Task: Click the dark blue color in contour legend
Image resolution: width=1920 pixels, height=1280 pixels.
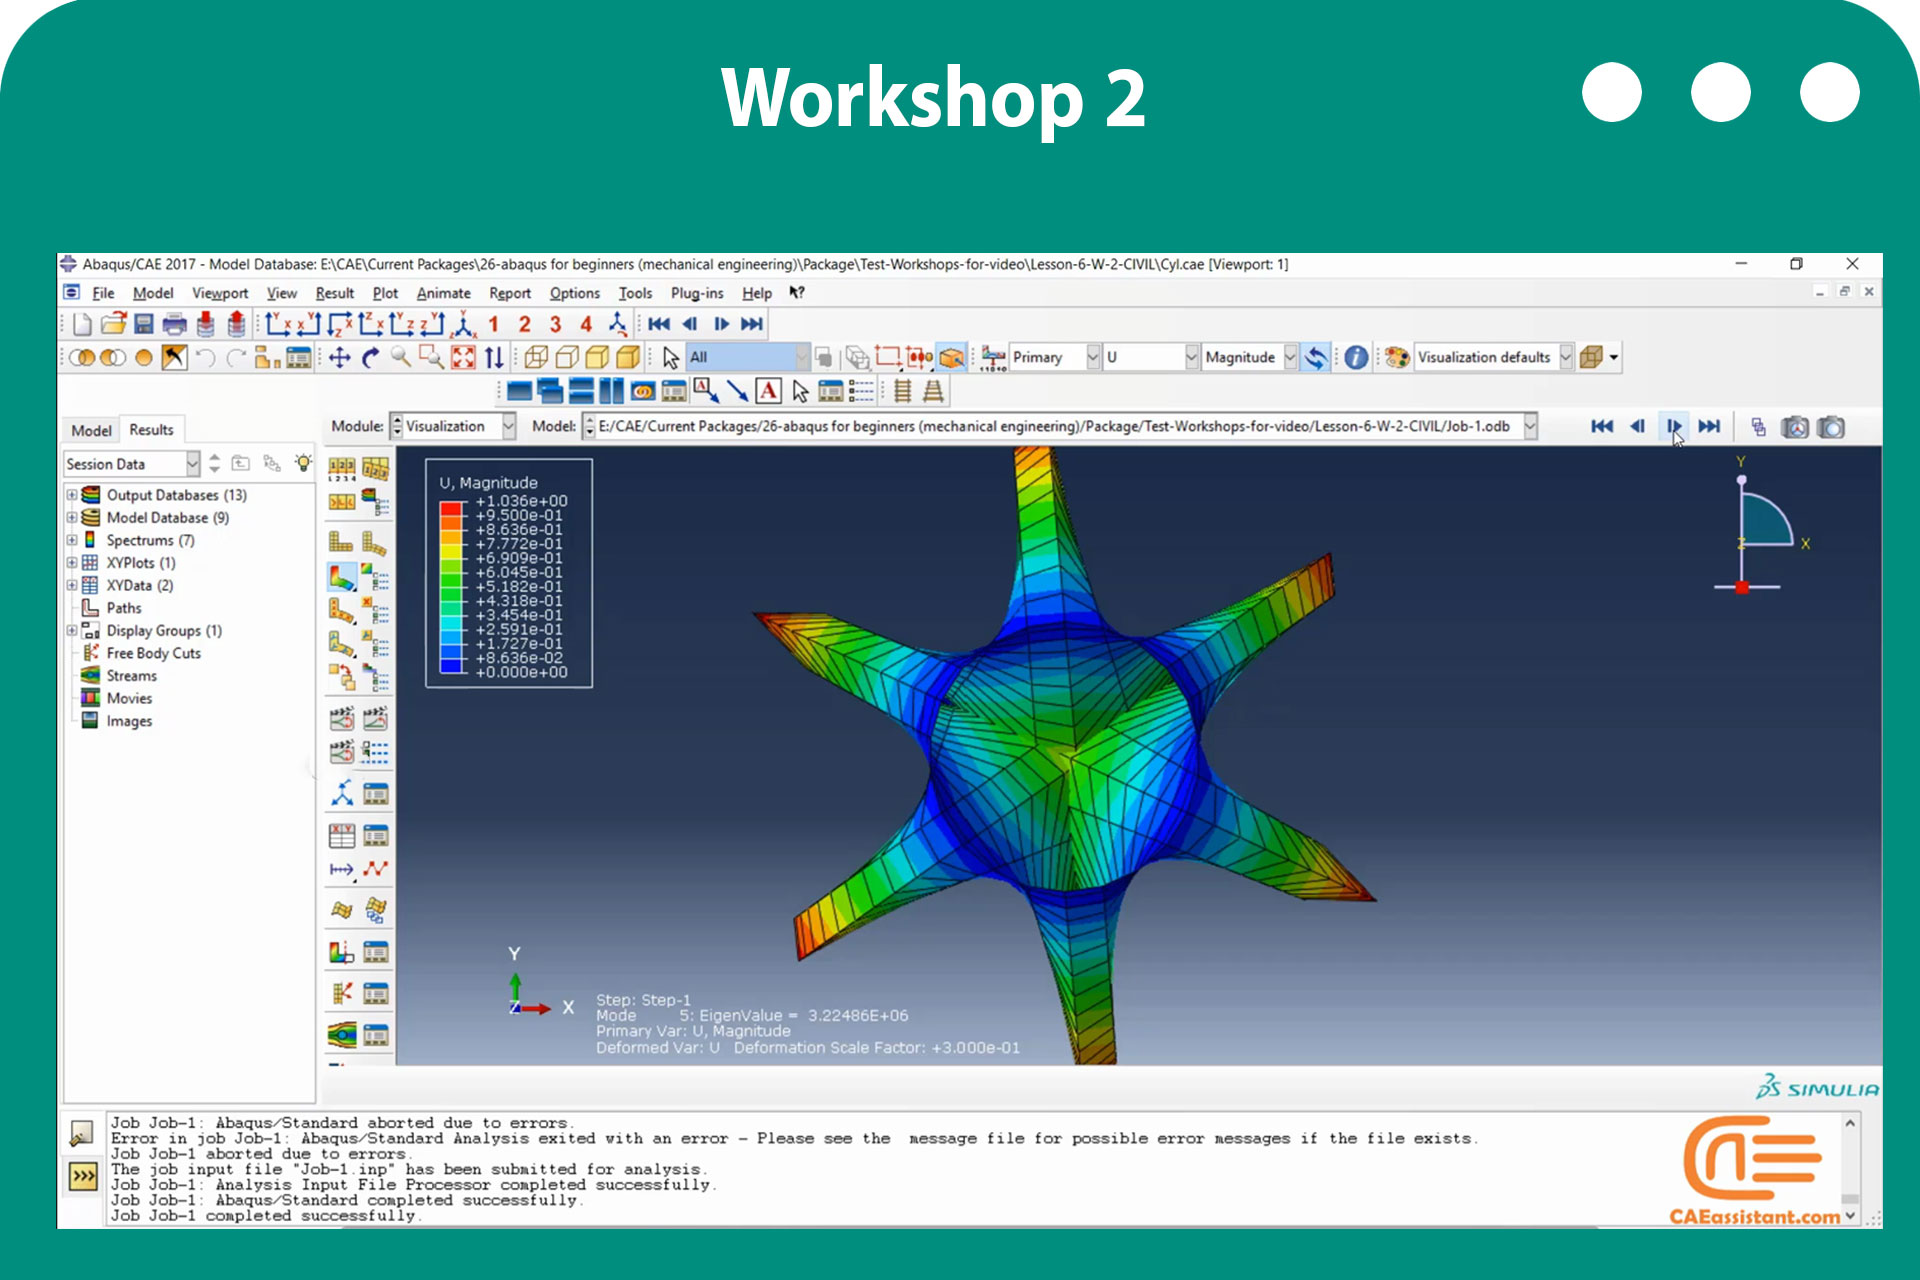Action: (450, 665)
